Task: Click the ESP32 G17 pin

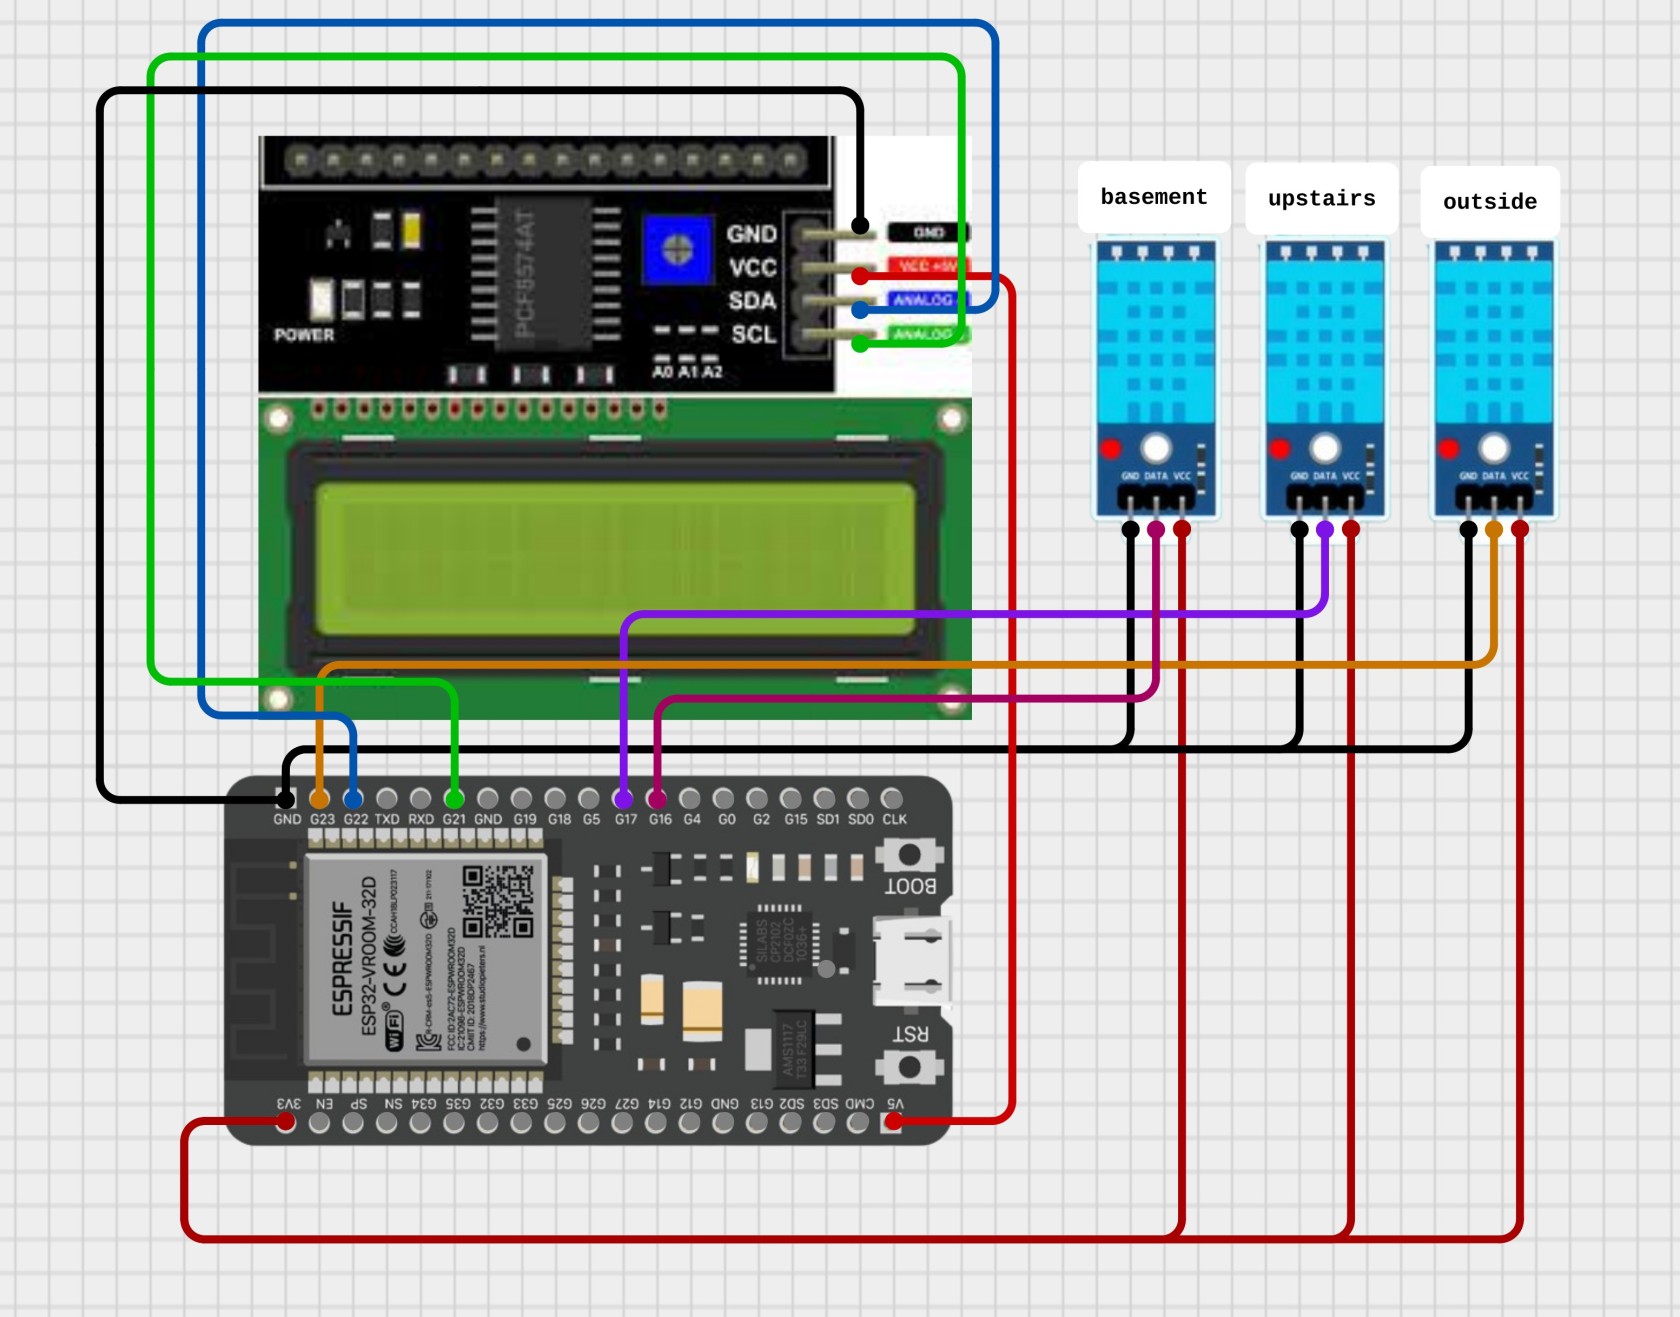Action: tap(623, 799)
